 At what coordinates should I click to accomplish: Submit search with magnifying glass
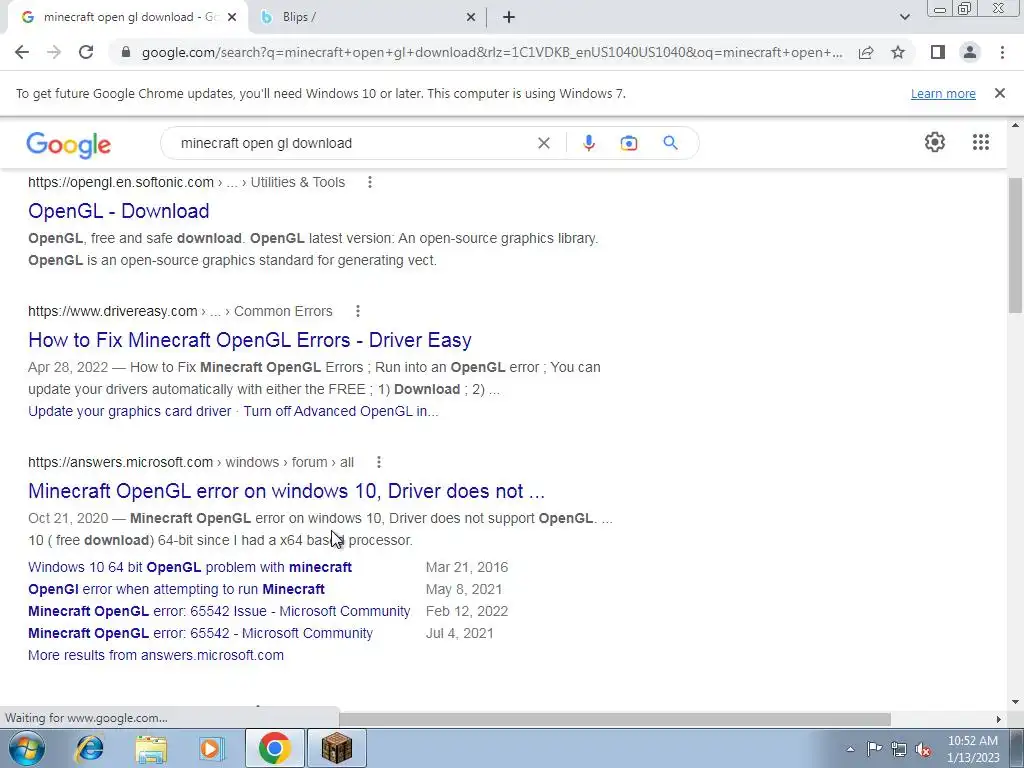click(x=670, y=142)
